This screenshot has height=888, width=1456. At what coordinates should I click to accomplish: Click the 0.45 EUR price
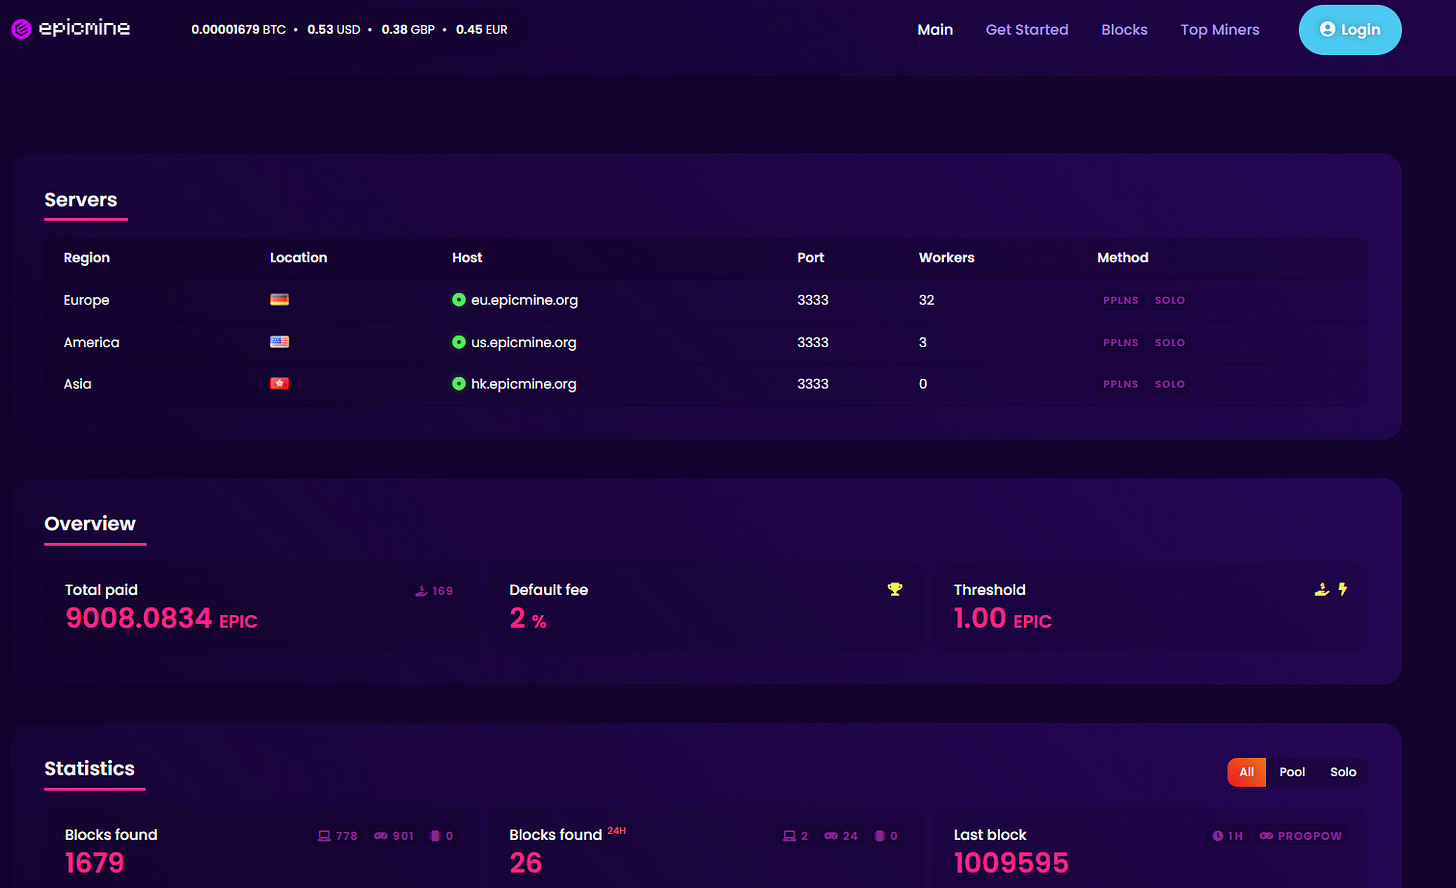tap(482, 30)
